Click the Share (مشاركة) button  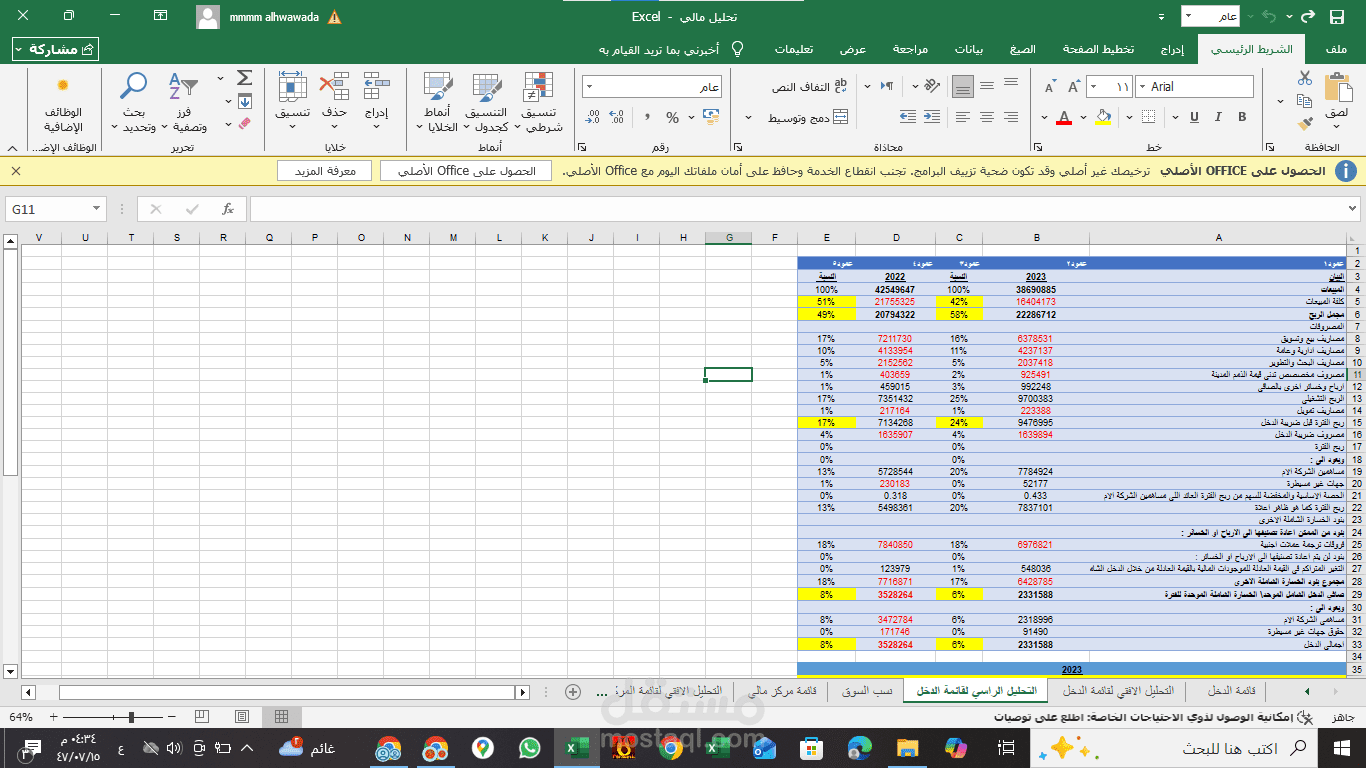[x=55, y=49]
